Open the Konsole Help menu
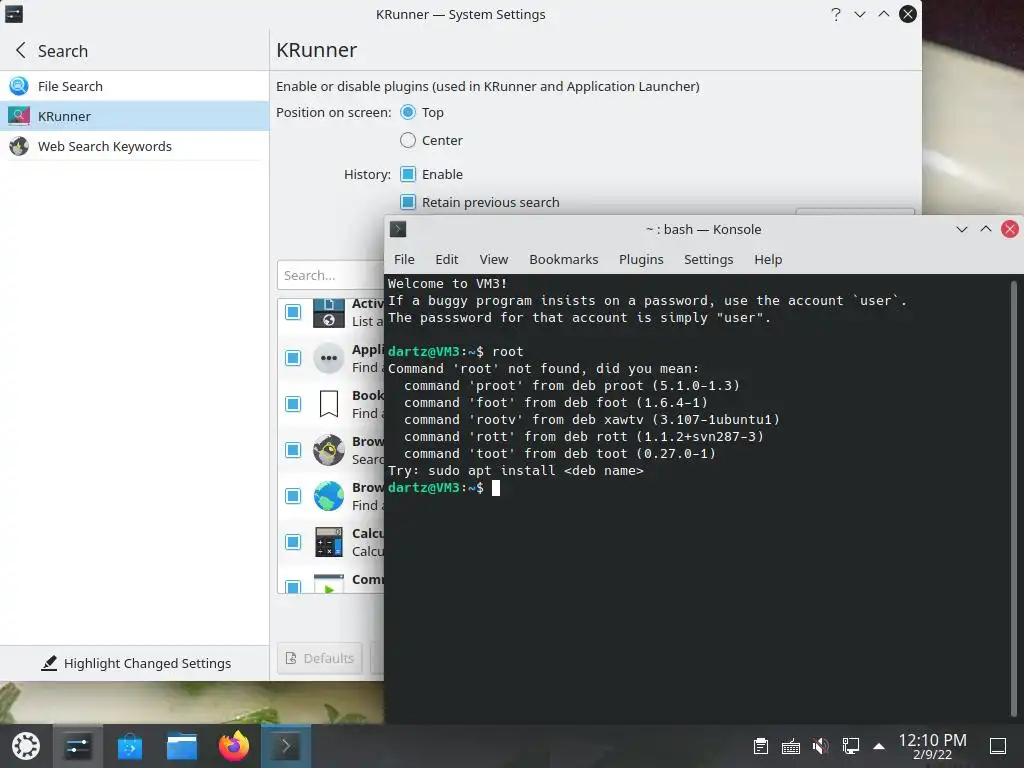This screenshot has width=1024, height=768. coord(768,259)
